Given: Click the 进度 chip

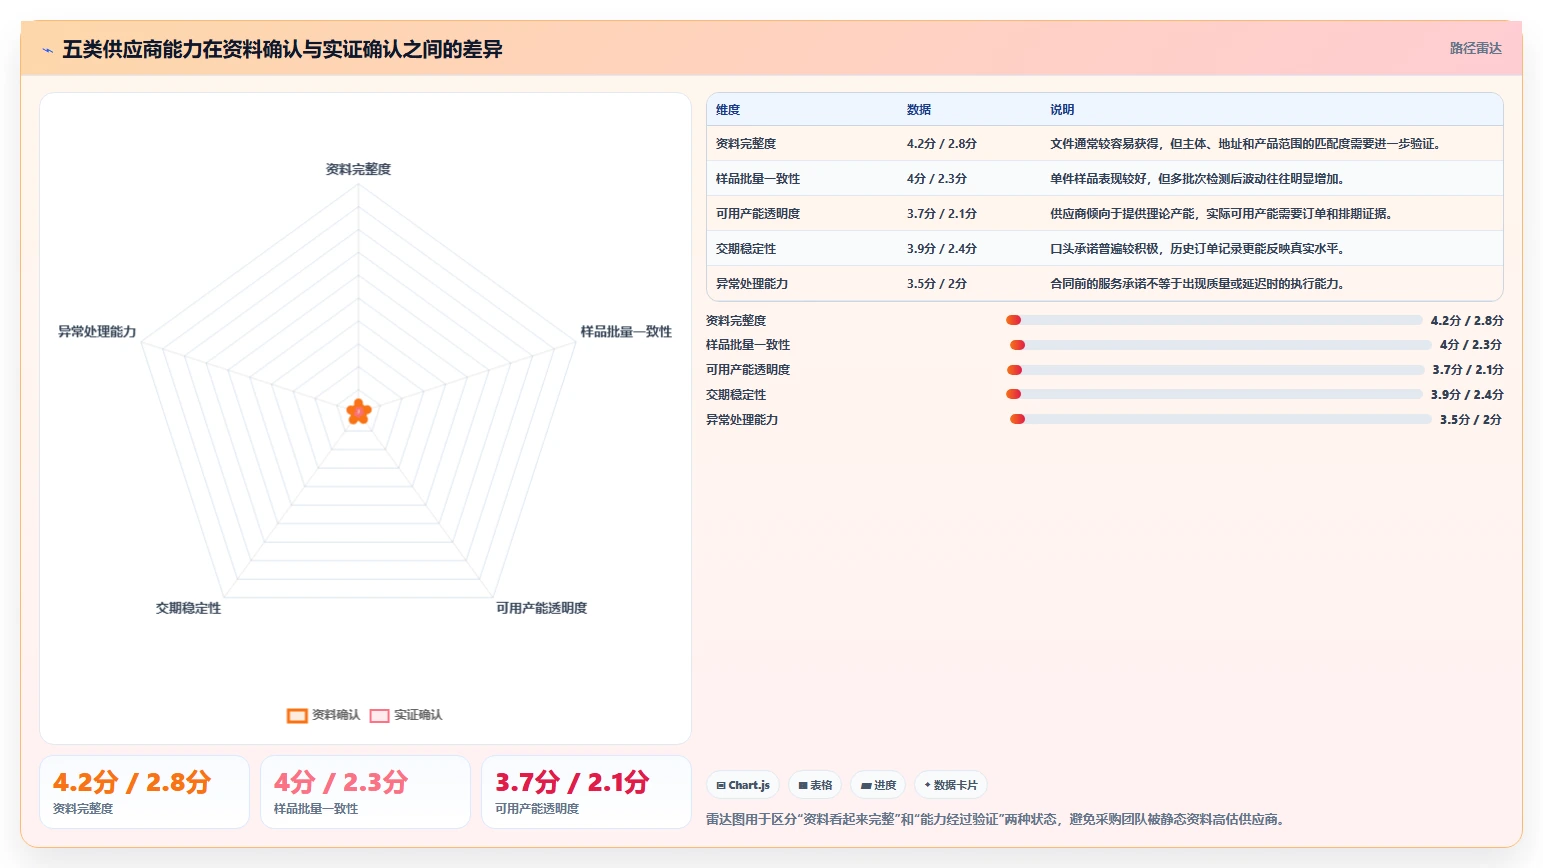Looking at the screenshot, I should [x=878, y=785].
